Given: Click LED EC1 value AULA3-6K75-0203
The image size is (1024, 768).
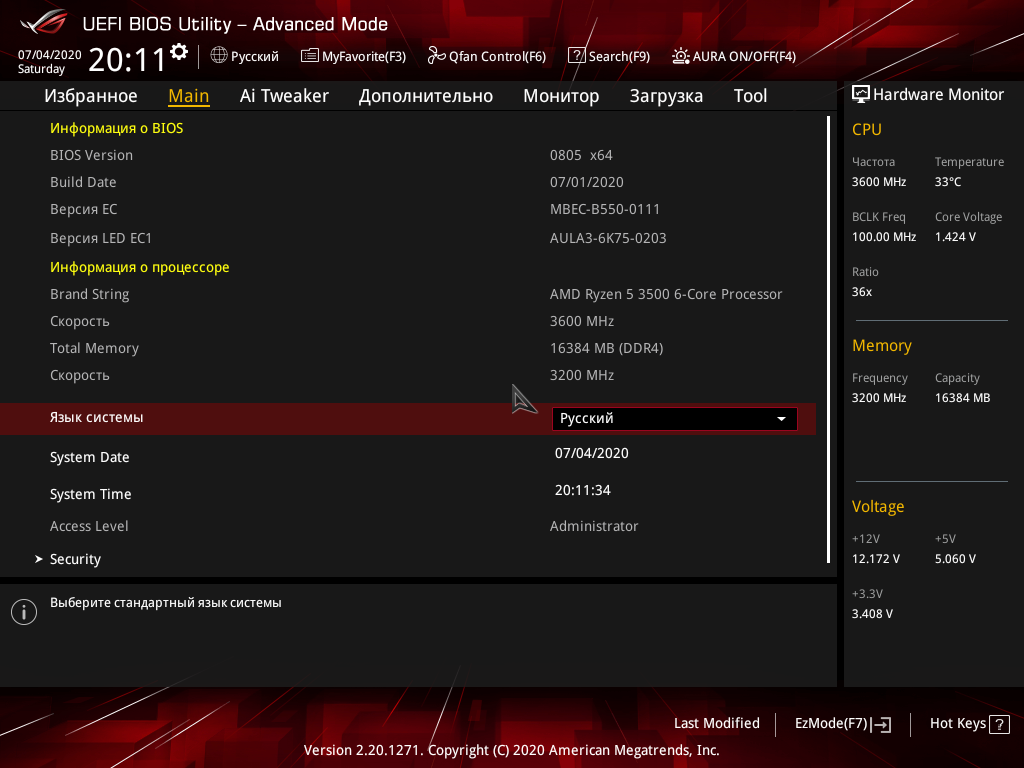Looking at the screenshot, I should tap(608, 238).
